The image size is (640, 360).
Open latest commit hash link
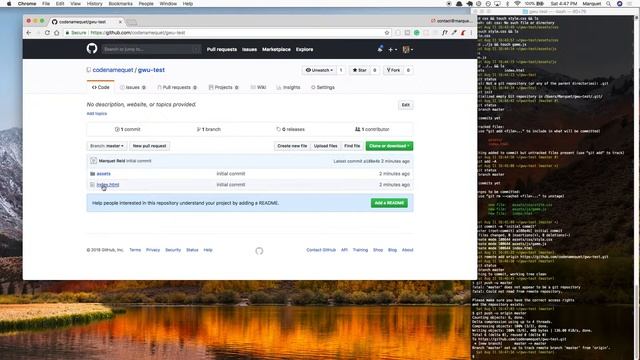[x=371, y=161]
